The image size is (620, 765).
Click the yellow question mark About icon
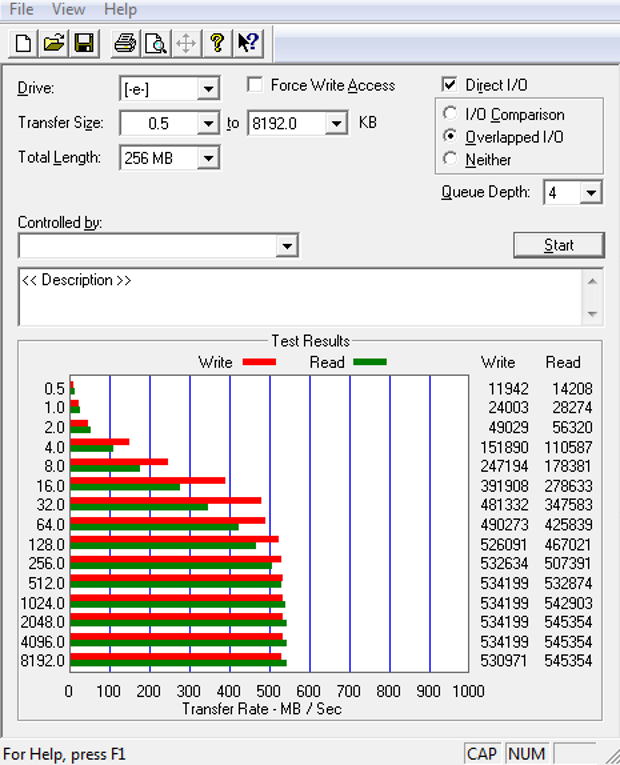pyautogui.click(x=216, y=43)
